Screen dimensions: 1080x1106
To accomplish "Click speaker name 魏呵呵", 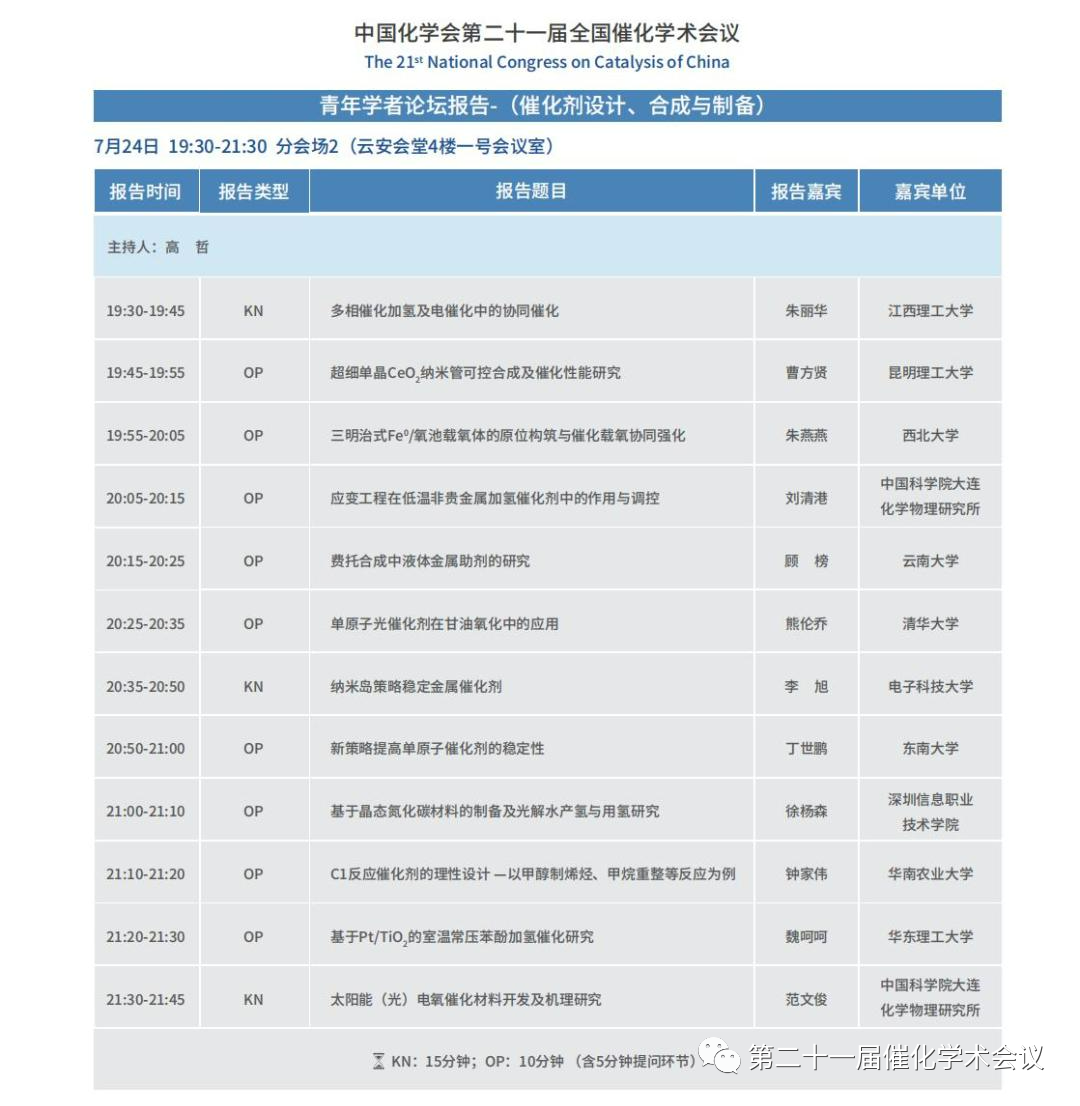I will coord(806,937).
